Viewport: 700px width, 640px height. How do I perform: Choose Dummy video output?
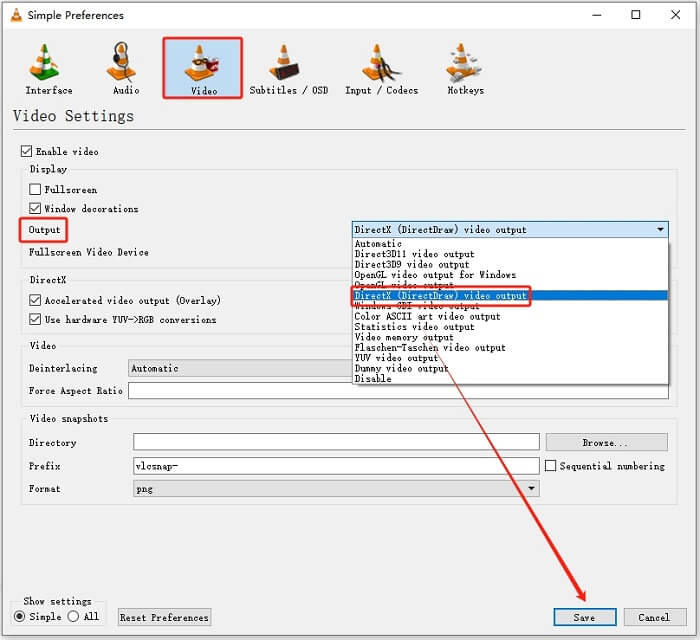510,368
